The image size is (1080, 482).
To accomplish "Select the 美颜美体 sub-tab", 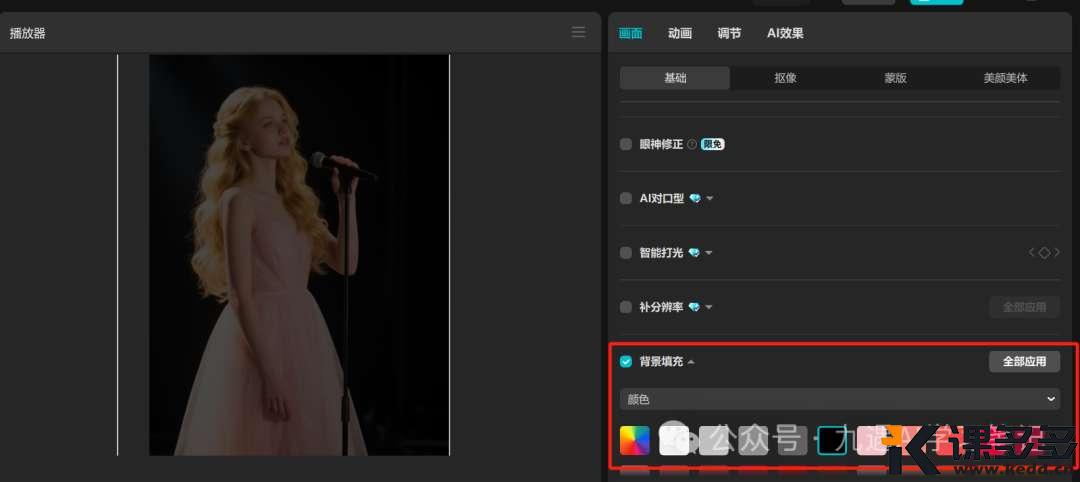I will [x=1006, y=78].
